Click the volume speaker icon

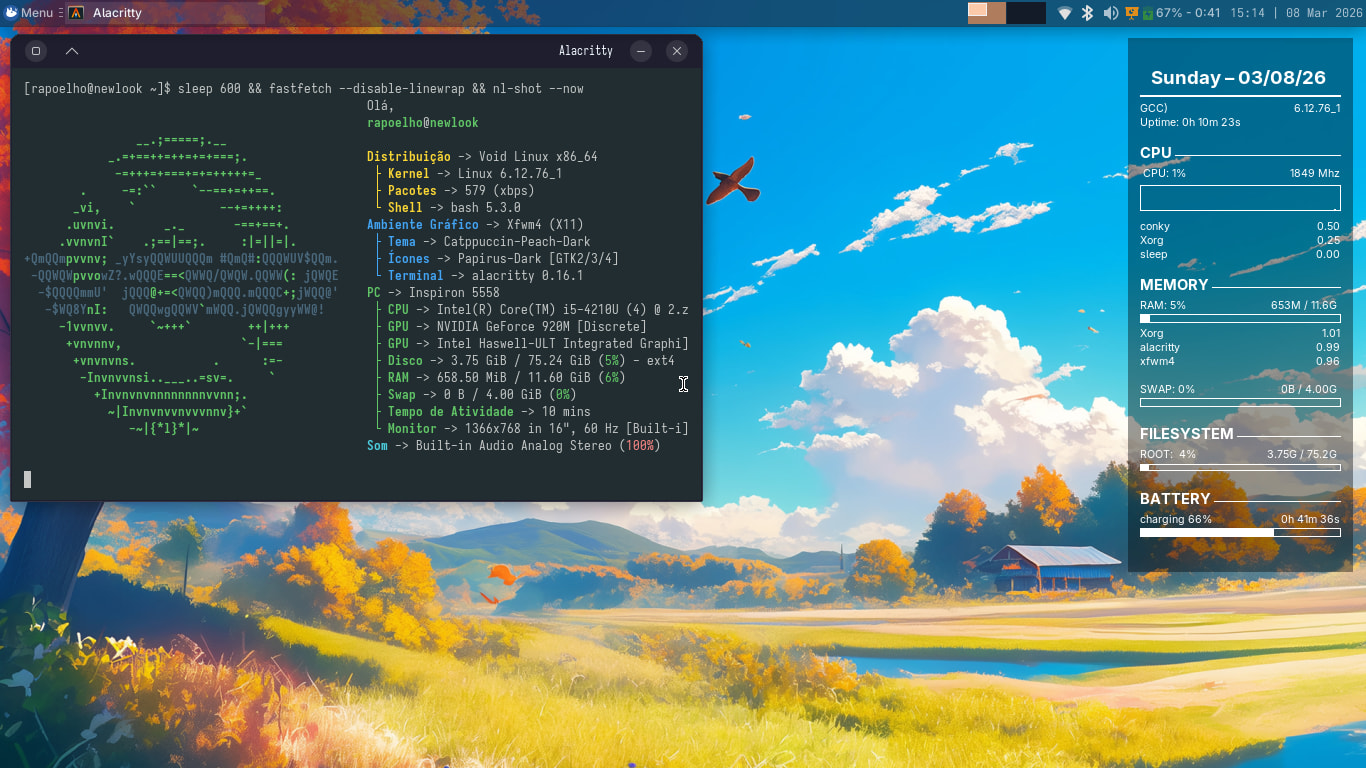[x=1110, y=13]
